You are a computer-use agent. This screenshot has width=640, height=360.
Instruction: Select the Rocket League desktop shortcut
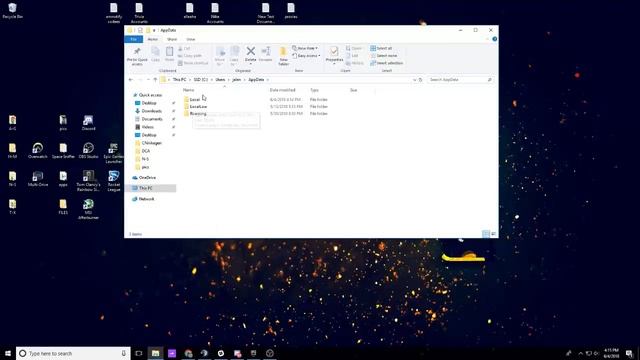tap(113, 181)
